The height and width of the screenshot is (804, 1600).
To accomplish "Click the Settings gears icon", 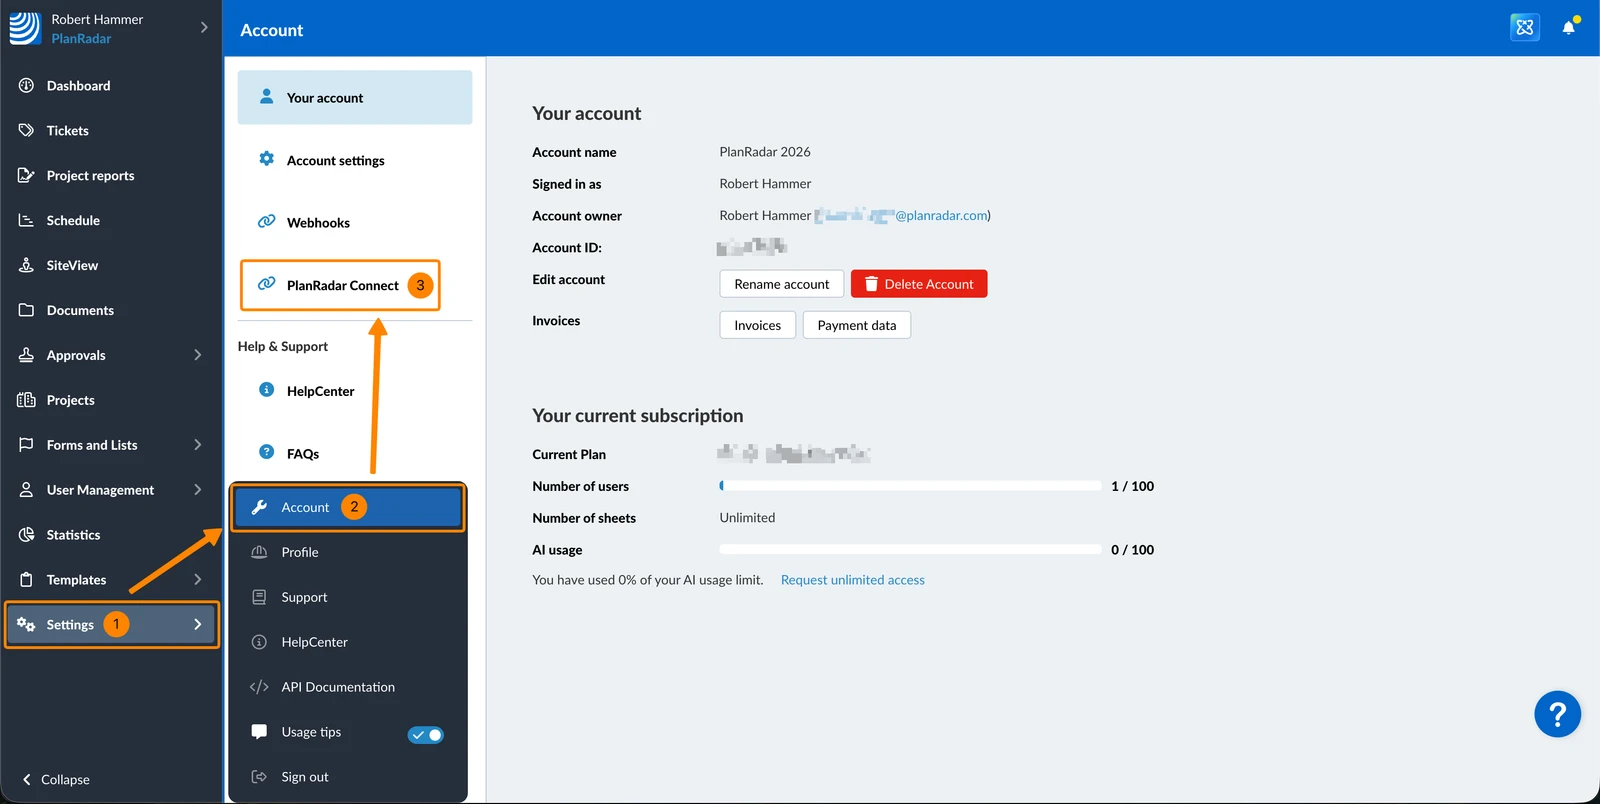I will pyautogui.click(x=27, y=625).
